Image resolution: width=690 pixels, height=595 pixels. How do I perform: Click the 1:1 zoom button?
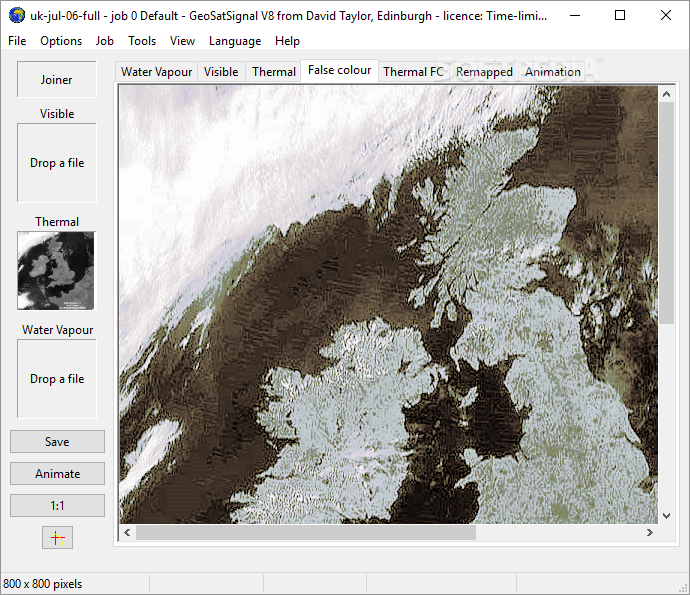(57, 506)
